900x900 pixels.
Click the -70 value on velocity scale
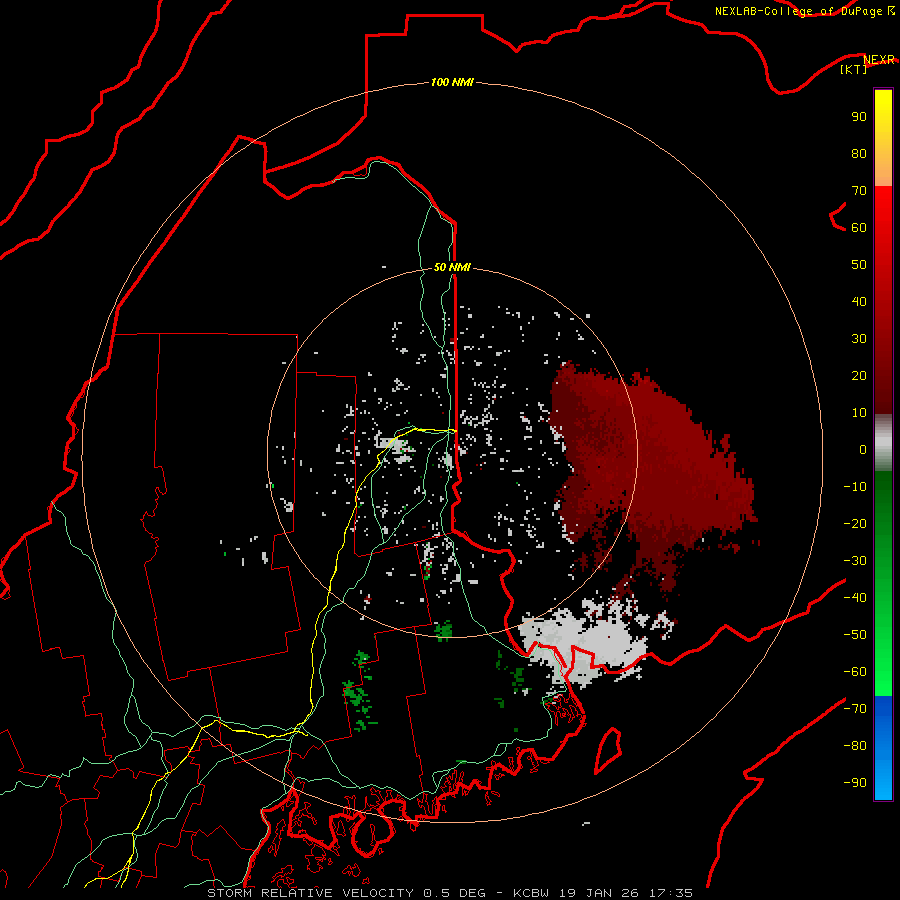[x=855, y=709]
